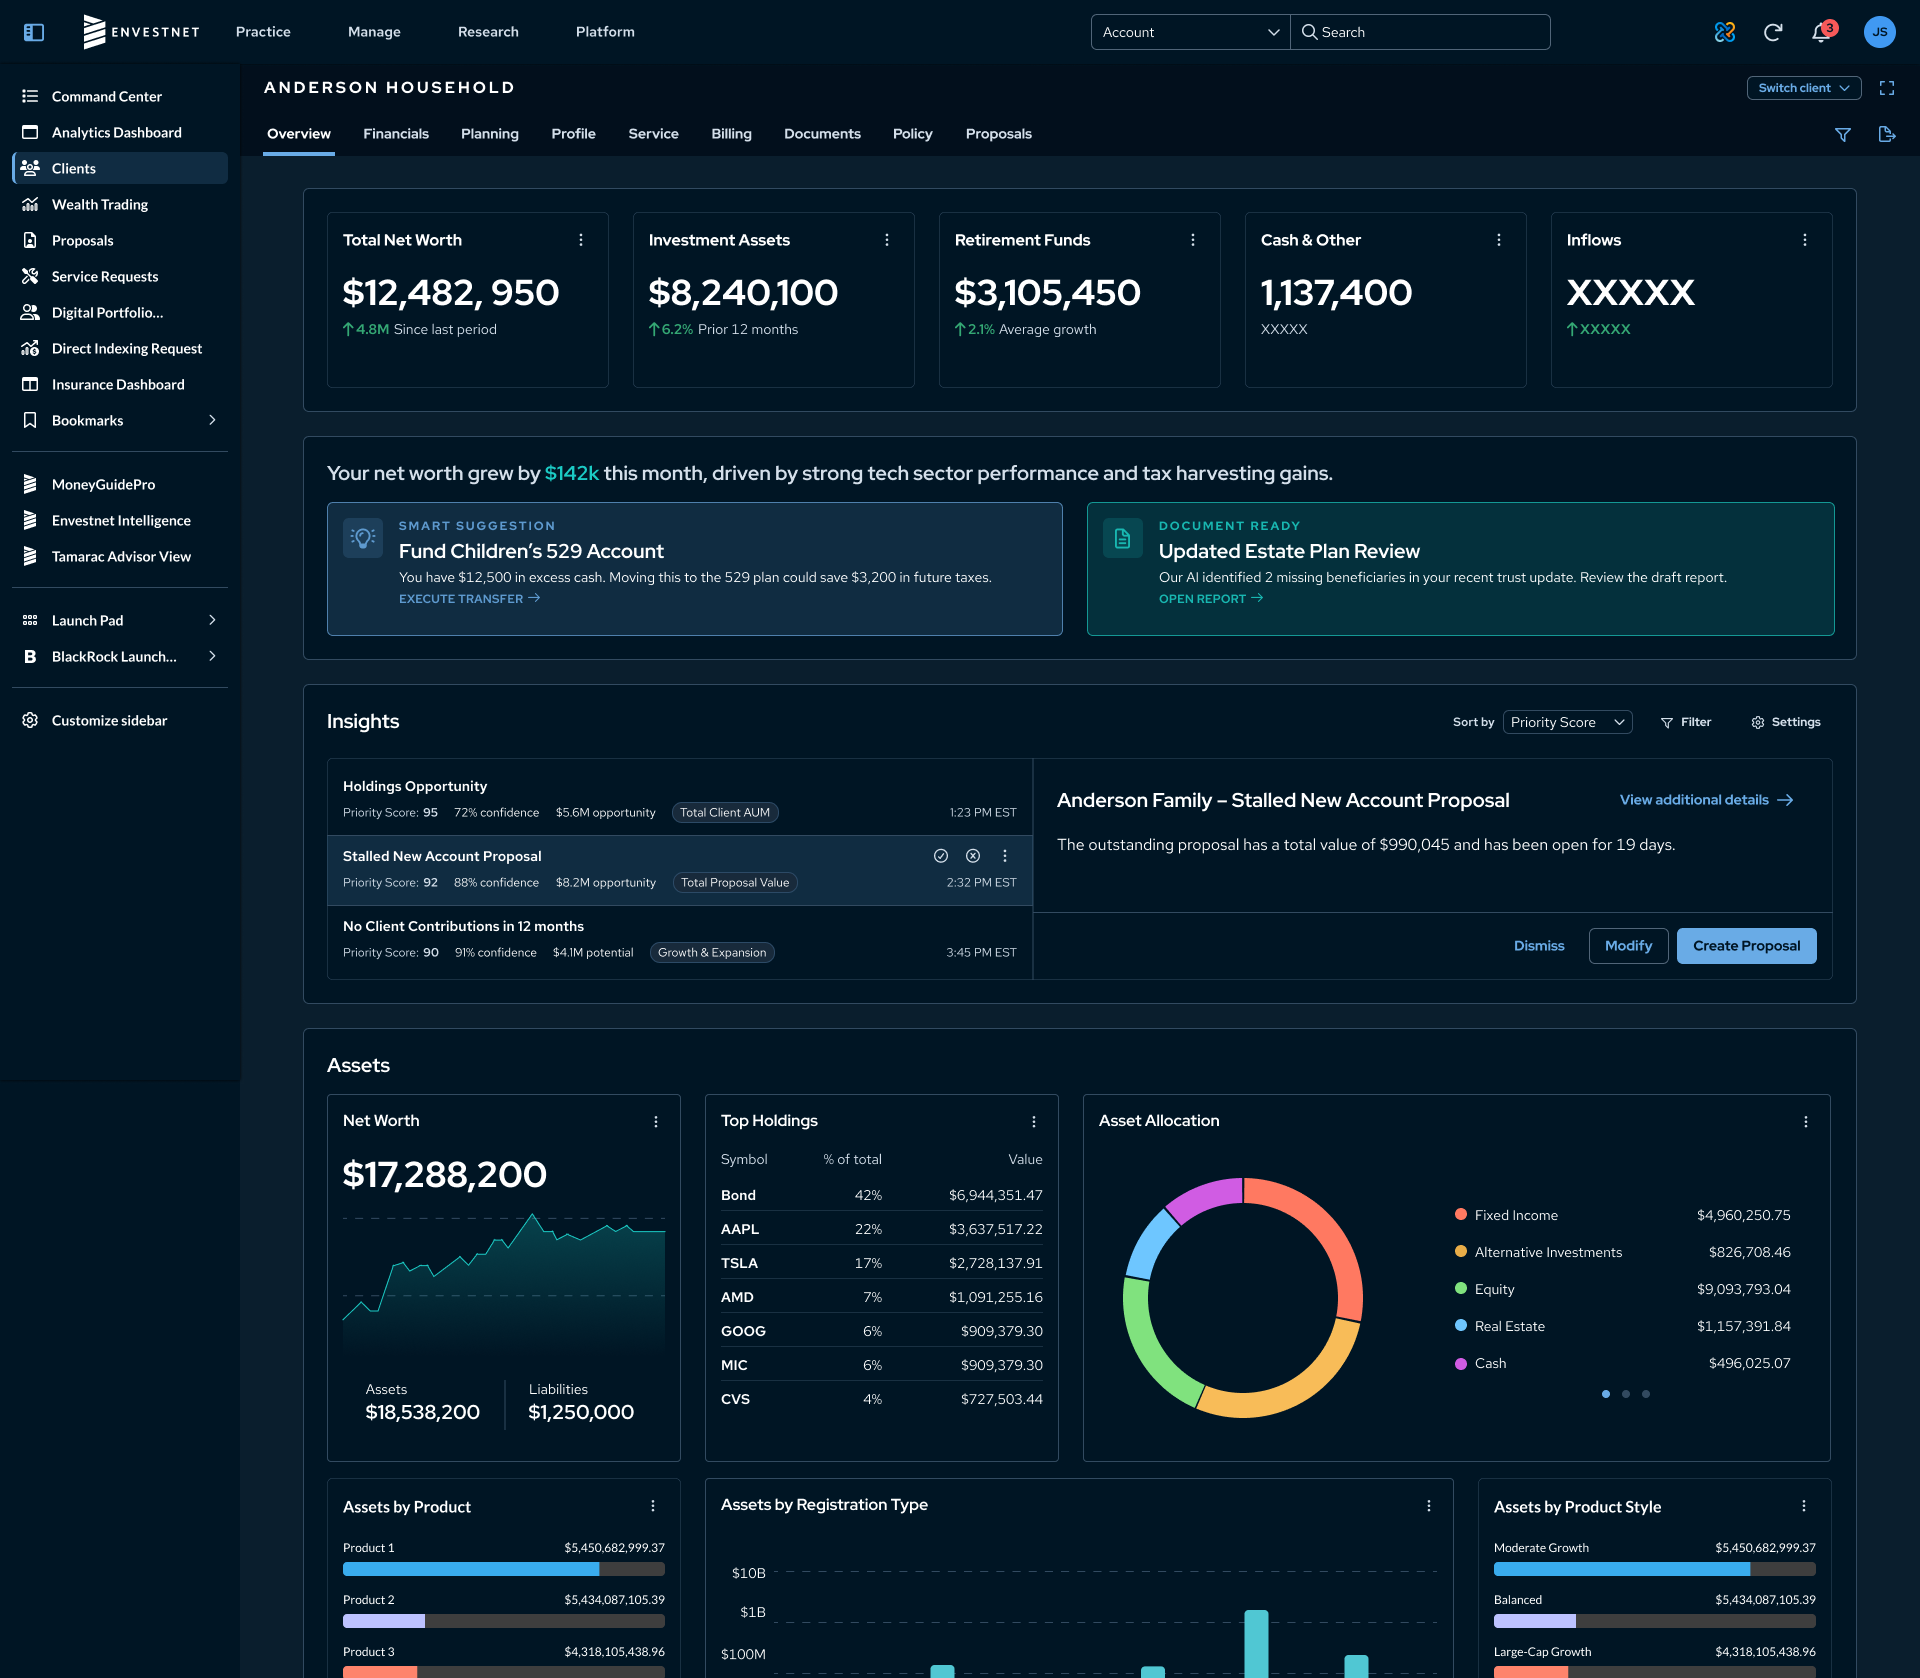
Task: Click Moderate Growth progress bar
Action: 1655,1569
